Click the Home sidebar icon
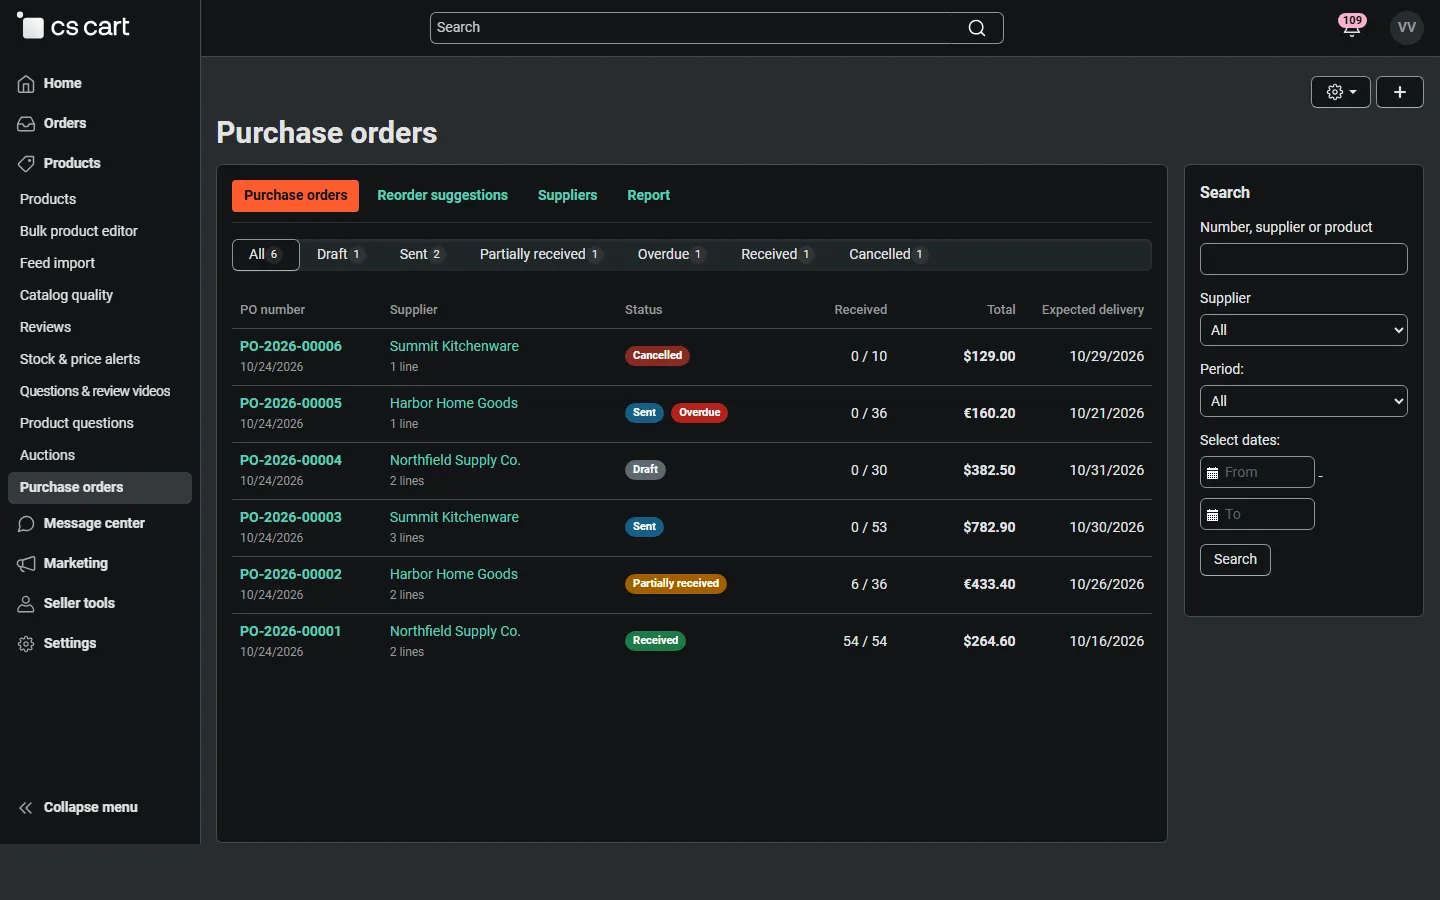Screen dimensions: 1440x900 click(26, 84)
